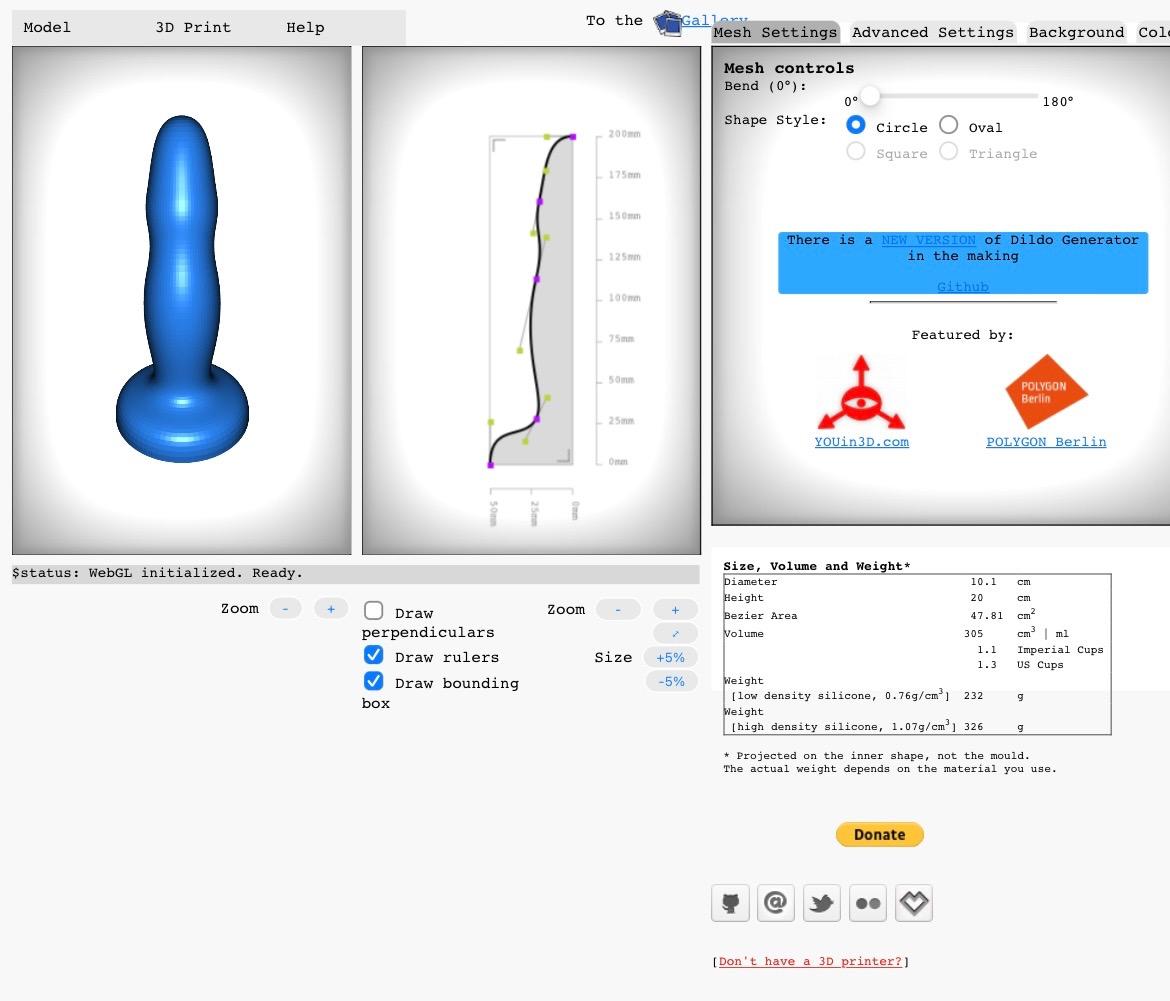Click the YOUin3D red logo image

click(x=861, y=392)
